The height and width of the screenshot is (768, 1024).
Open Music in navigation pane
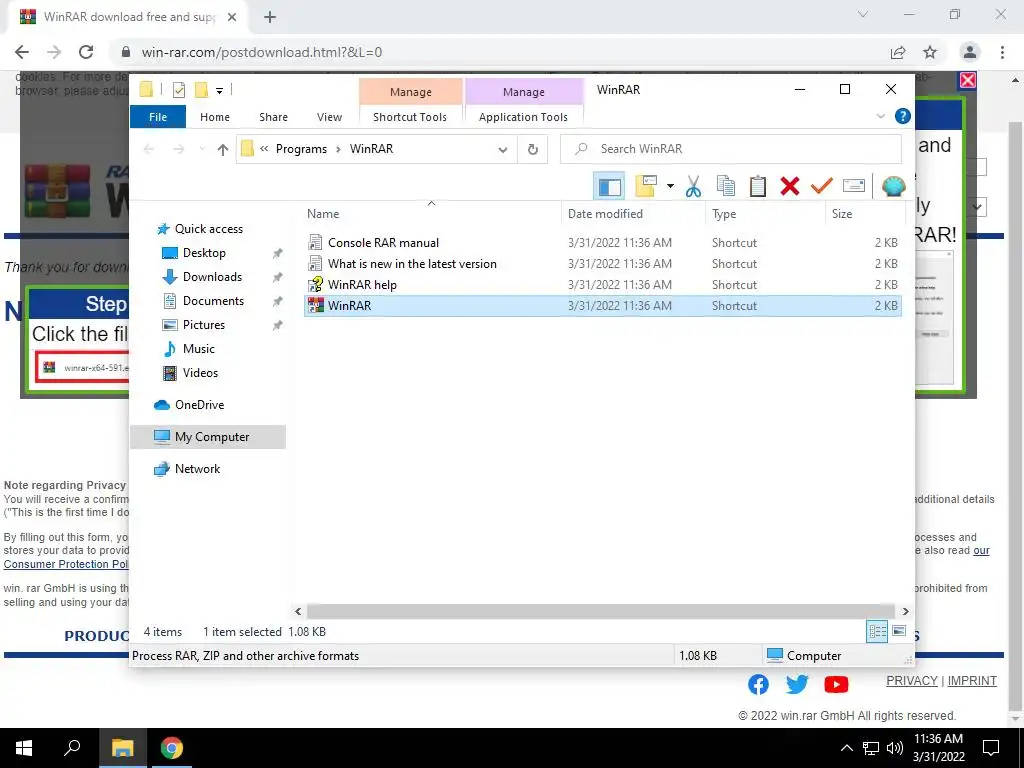pos(199,349)
